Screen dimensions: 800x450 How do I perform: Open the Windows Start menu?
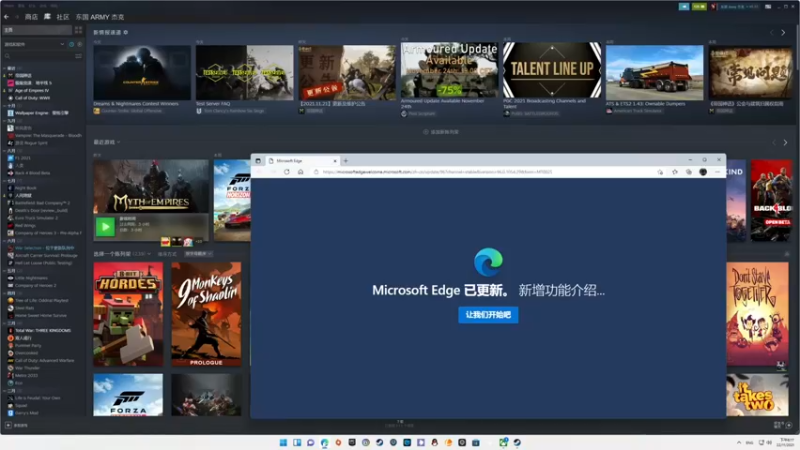pyautogui.click(x=283, y=442)
